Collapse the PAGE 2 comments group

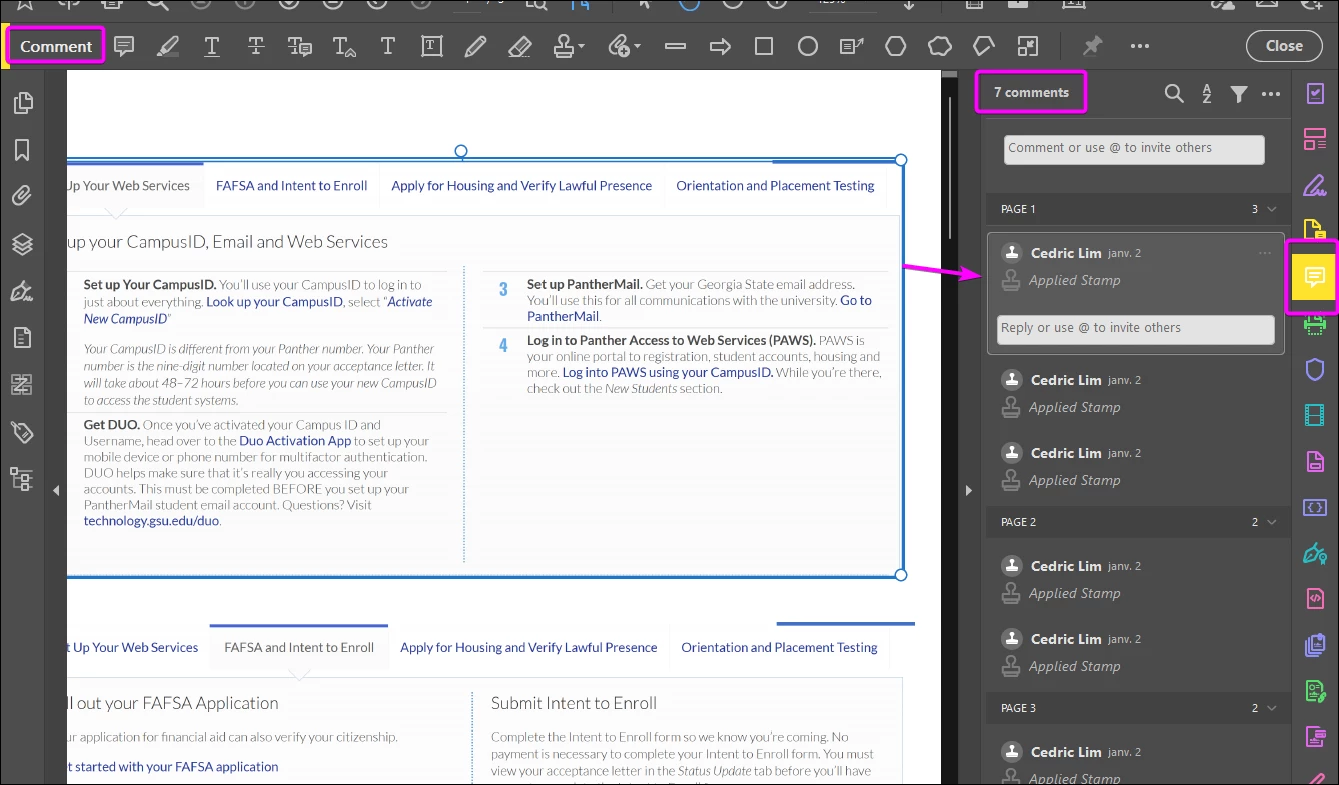click(x=1272, y=522)
